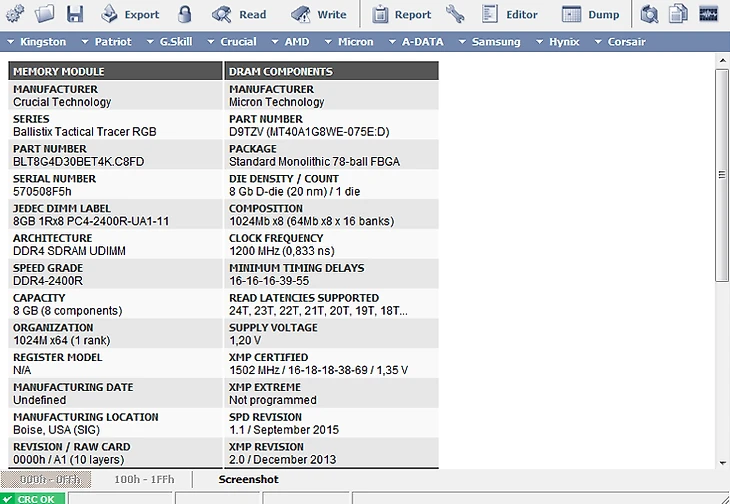Click the wrench tools icon

pyautogui.click(x=455, y=14)
